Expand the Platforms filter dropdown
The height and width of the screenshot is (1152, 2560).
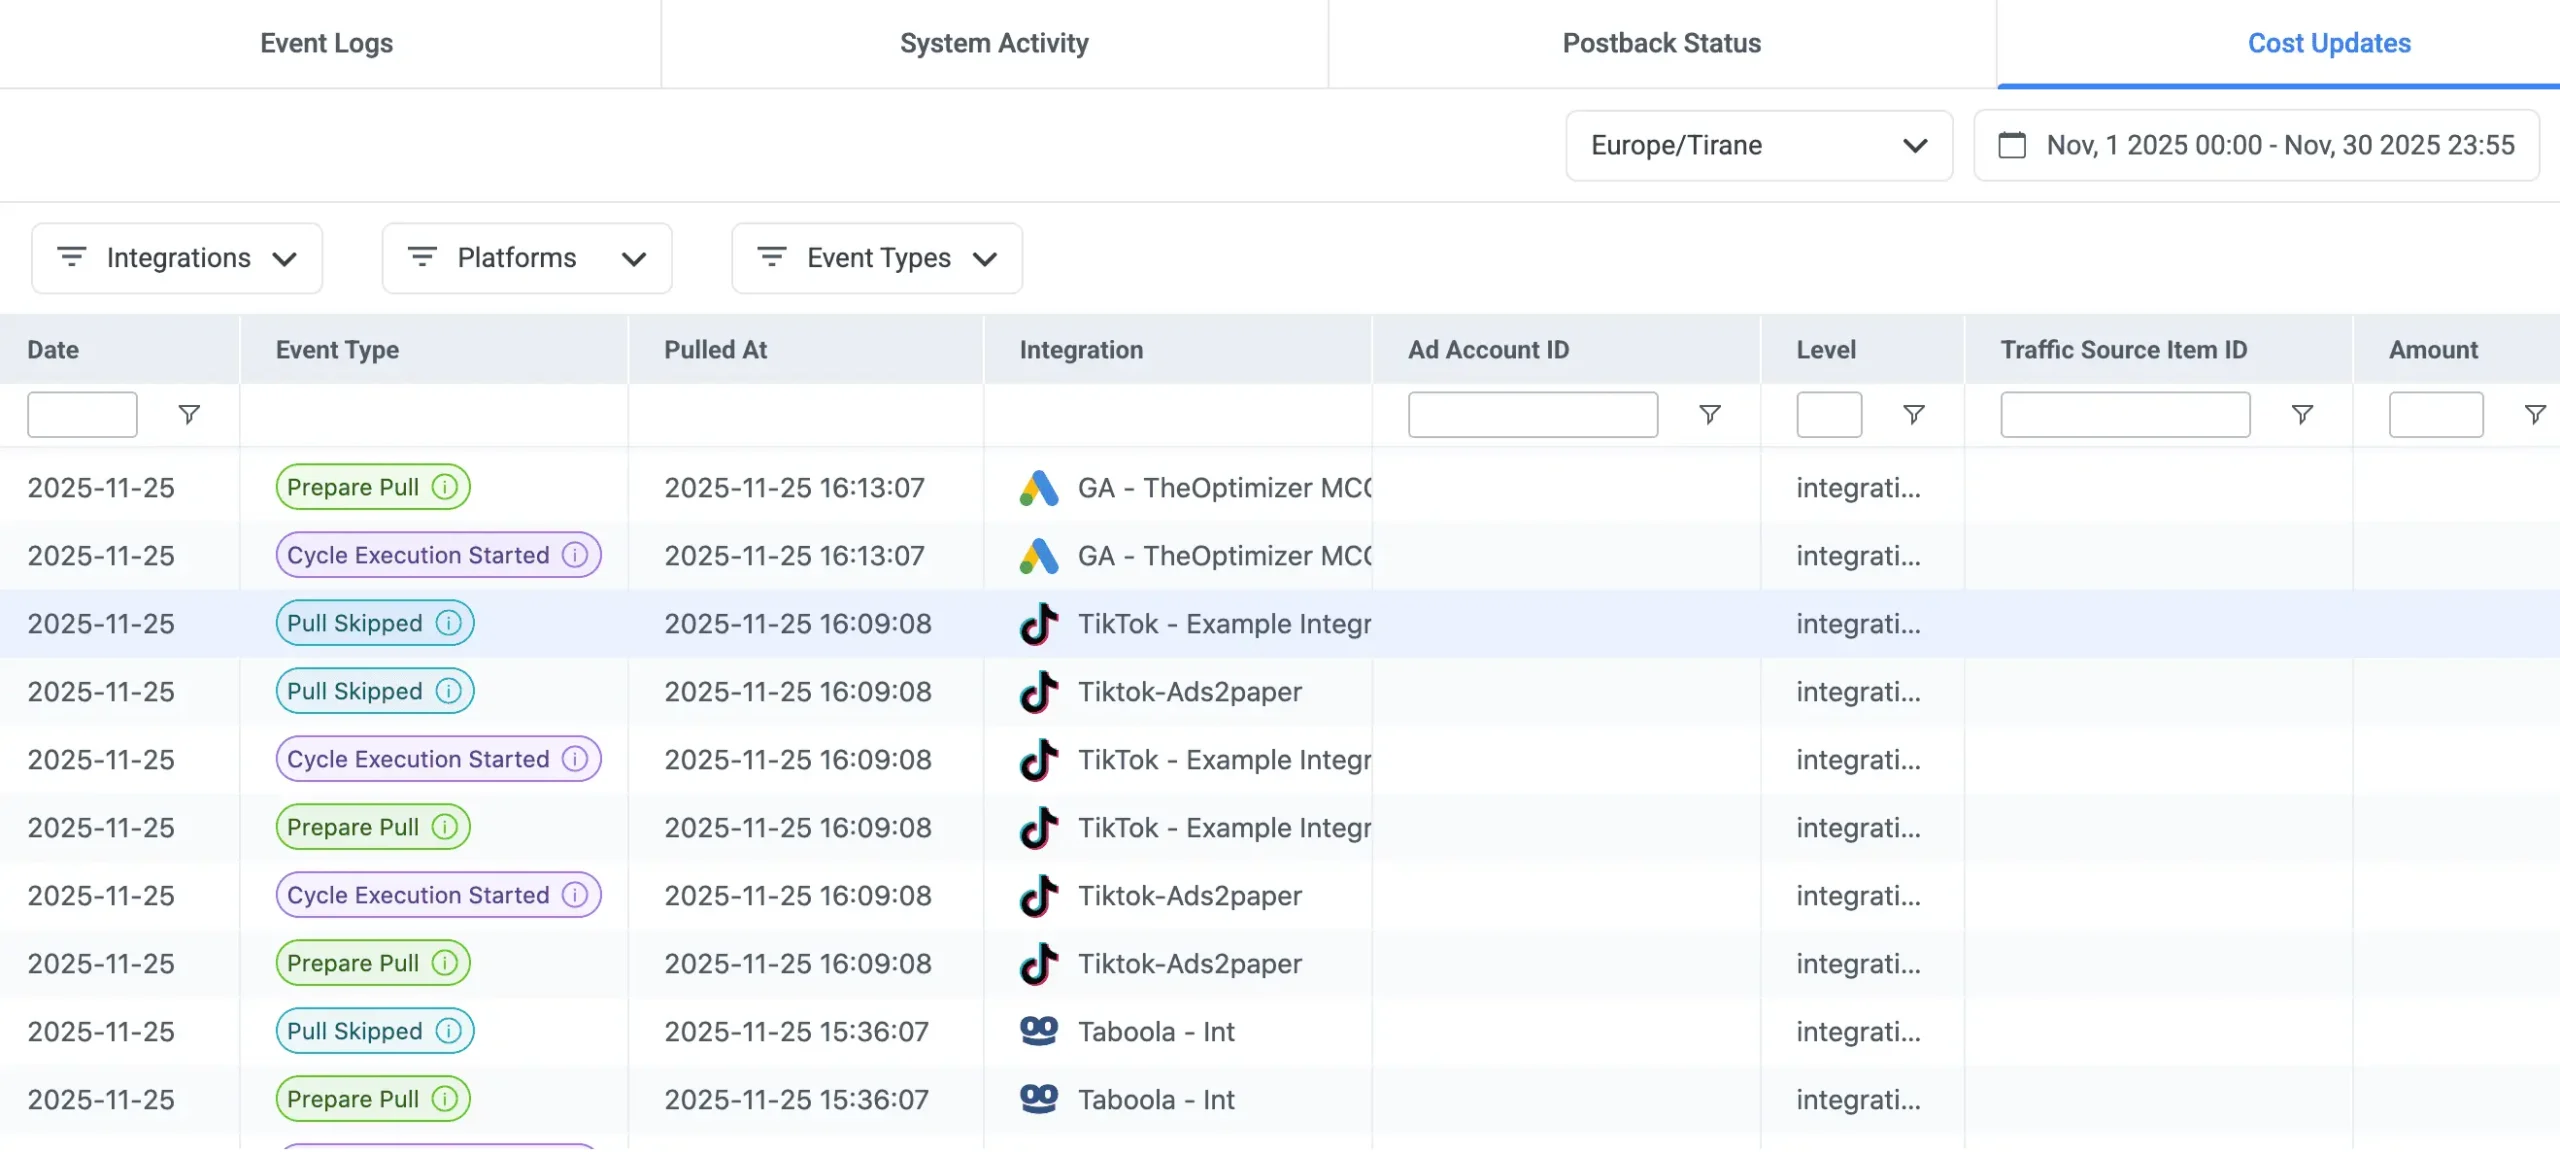coord(527,258)
